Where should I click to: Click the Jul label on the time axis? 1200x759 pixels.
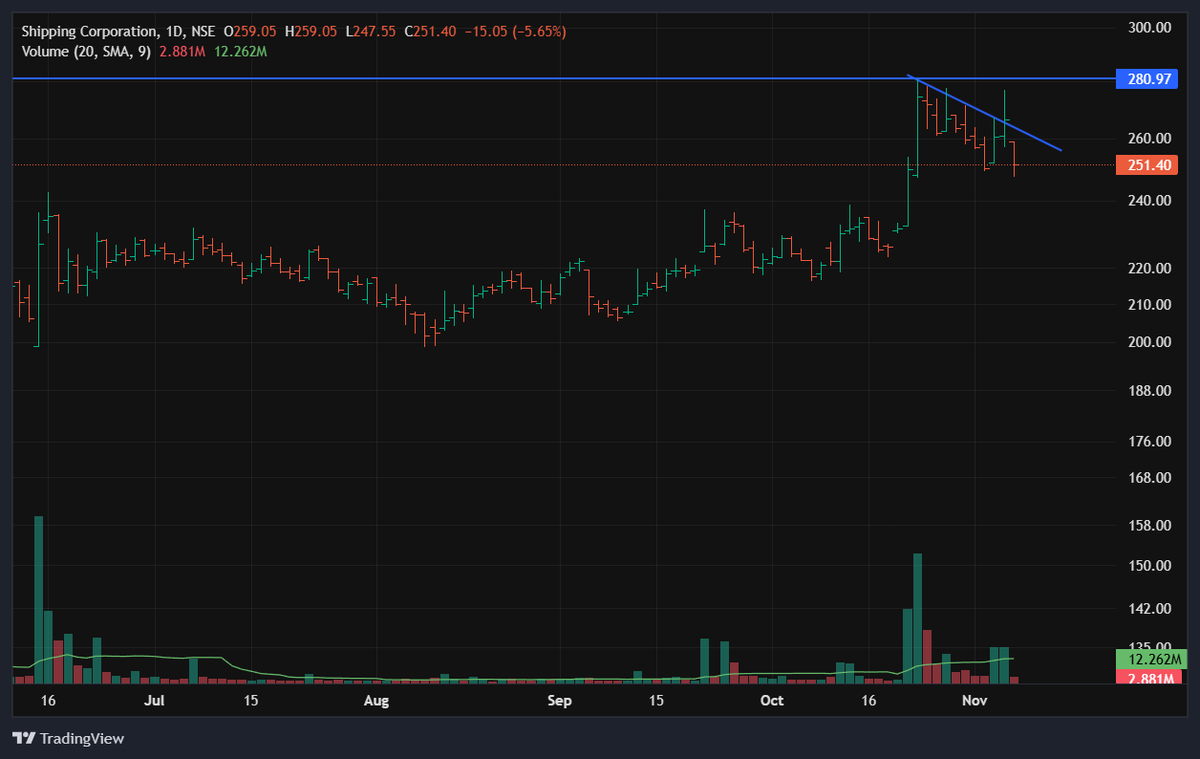[x=154, y=701]
